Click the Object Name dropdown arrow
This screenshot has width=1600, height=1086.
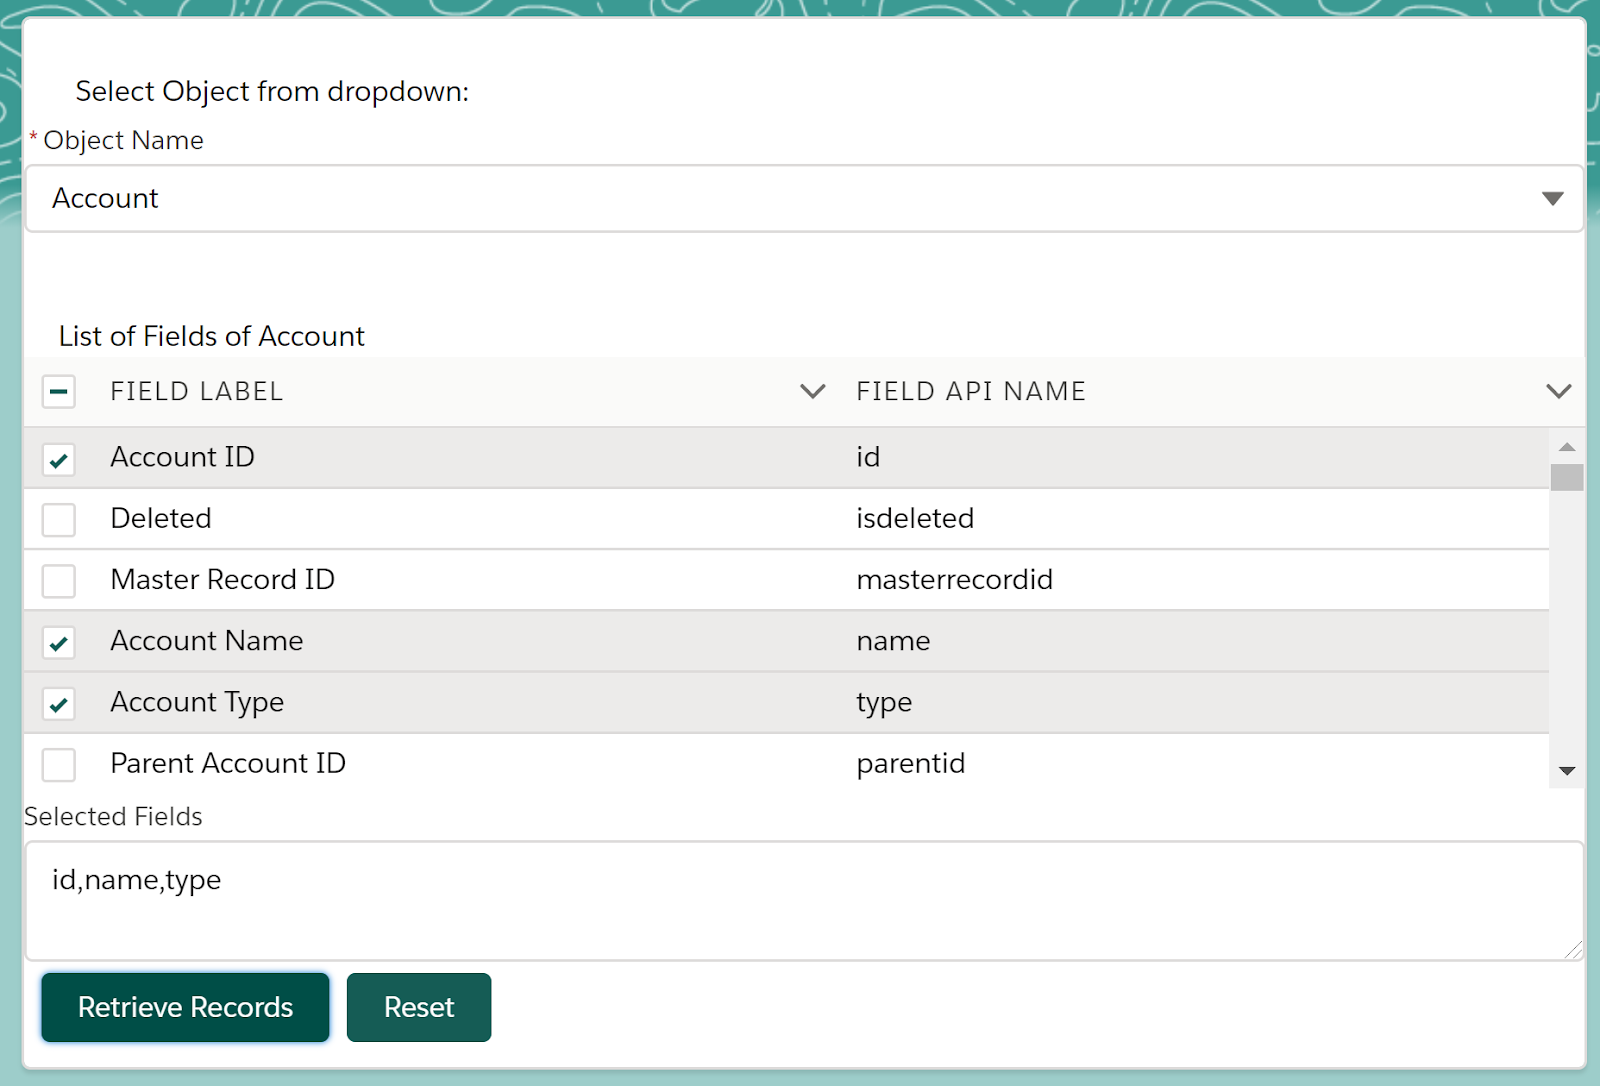point(1552,198)
